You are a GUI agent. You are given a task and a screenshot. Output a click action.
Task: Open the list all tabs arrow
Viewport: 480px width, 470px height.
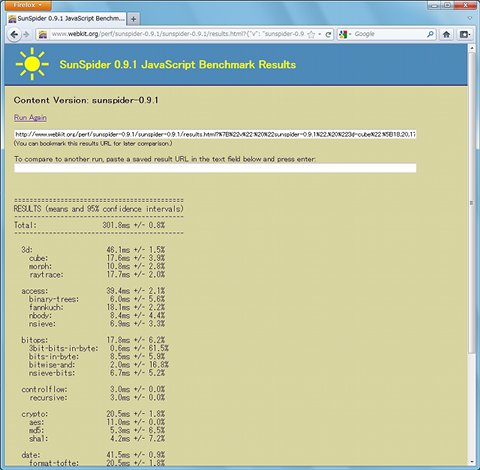(470, 18)
